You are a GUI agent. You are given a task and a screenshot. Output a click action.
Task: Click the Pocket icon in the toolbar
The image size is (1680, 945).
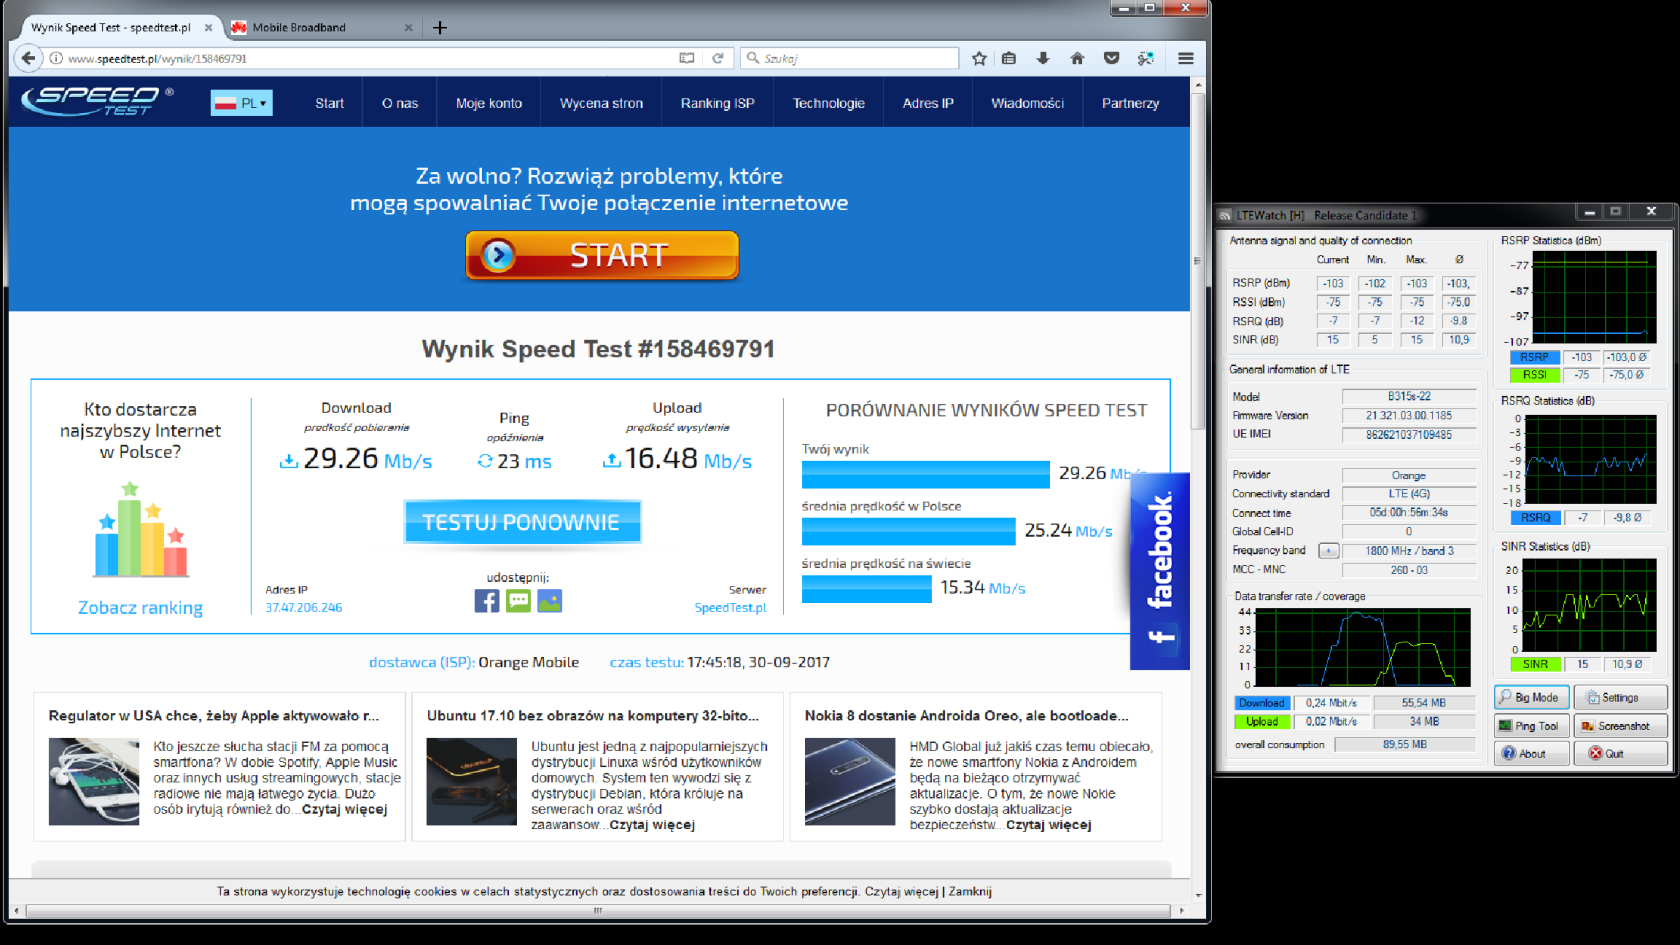[1111, 58]
